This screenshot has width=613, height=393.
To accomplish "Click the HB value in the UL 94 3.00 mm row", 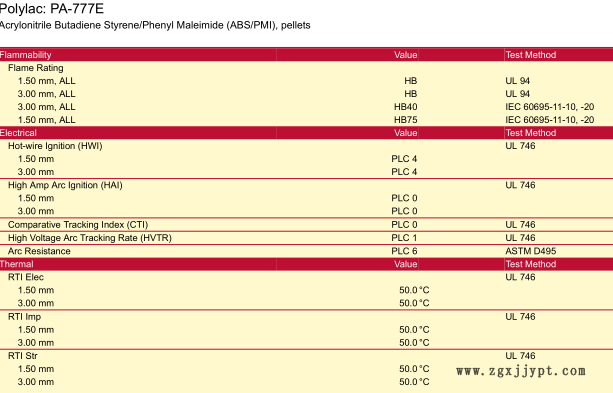I will click(410, 94).
